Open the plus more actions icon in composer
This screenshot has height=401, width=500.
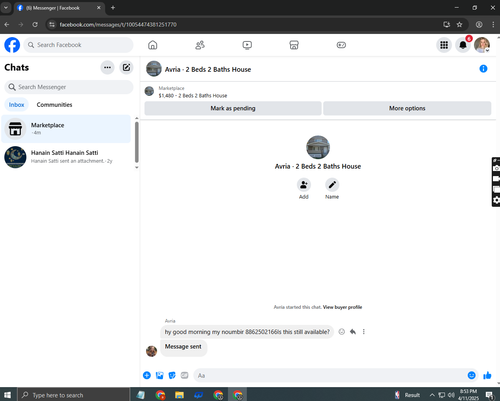click(x=147, y=375)
